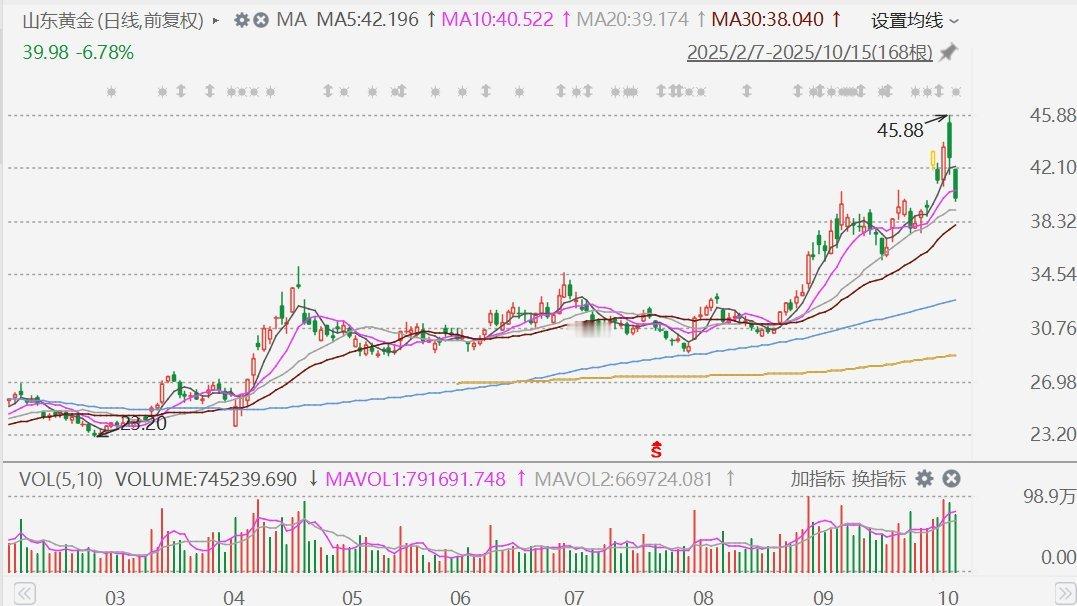
Task: Open volume indicator settings gear
Action: [x=925, y=478]
